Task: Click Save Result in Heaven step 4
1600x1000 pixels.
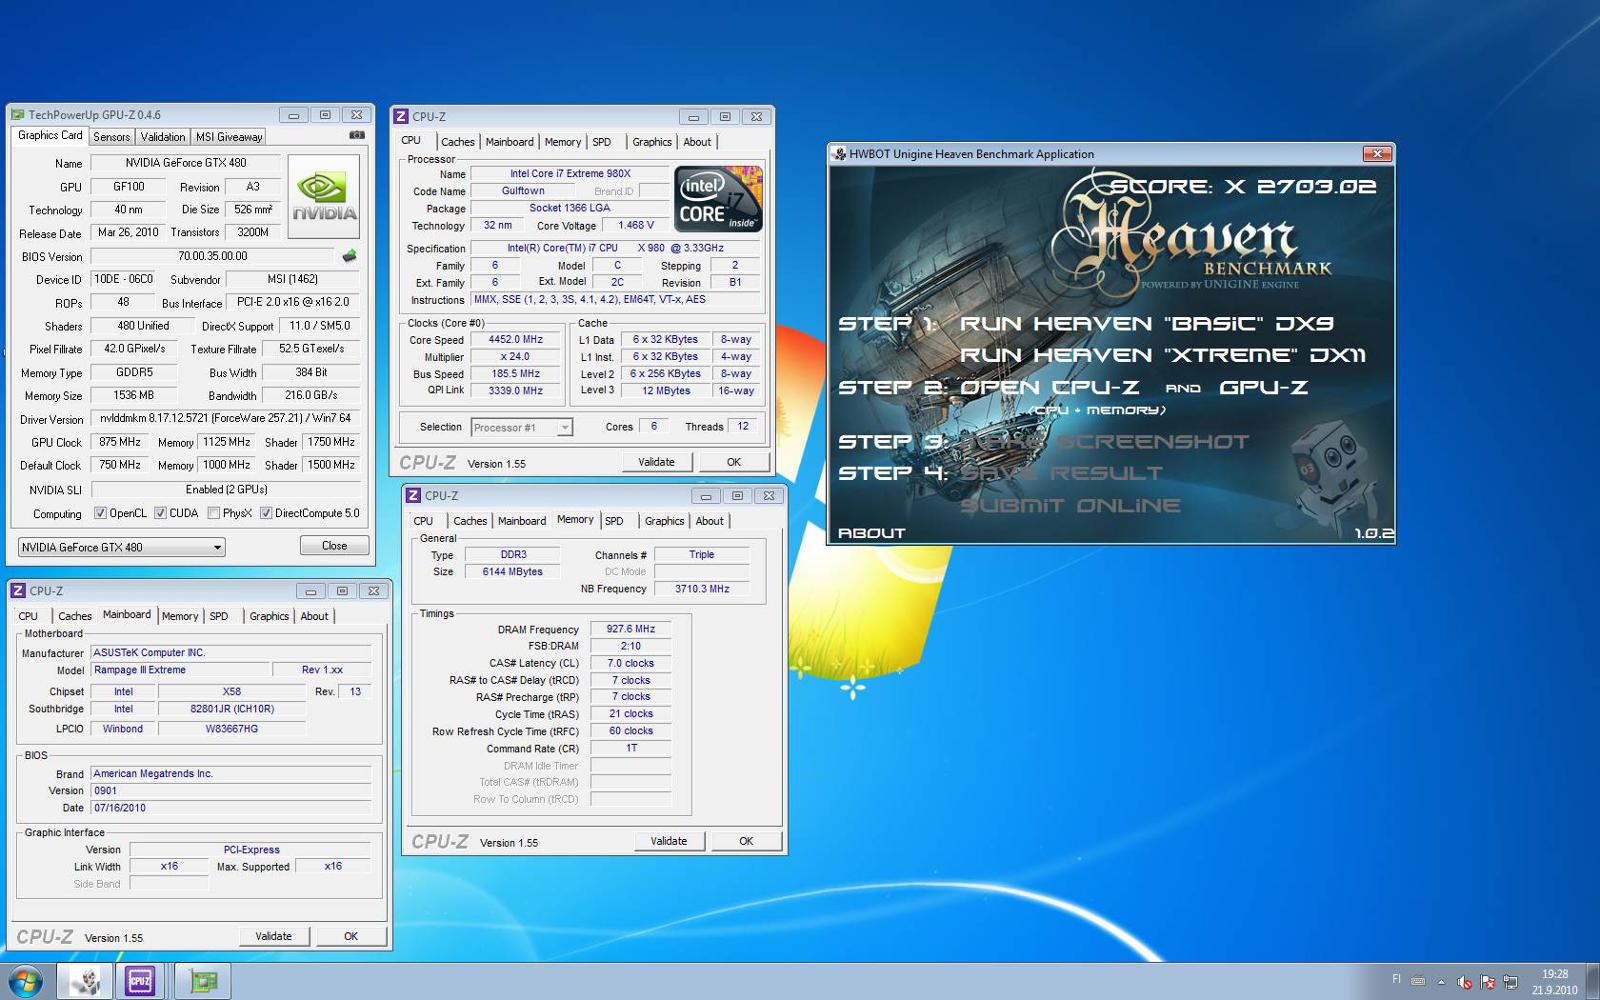Action: click(x=1061, y=473)
